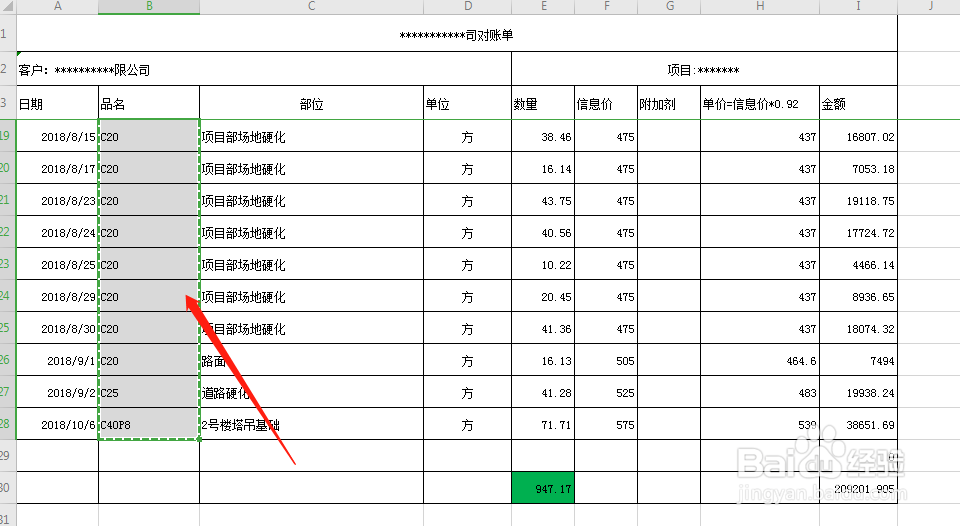Click the 信息价 header cell

606,103
